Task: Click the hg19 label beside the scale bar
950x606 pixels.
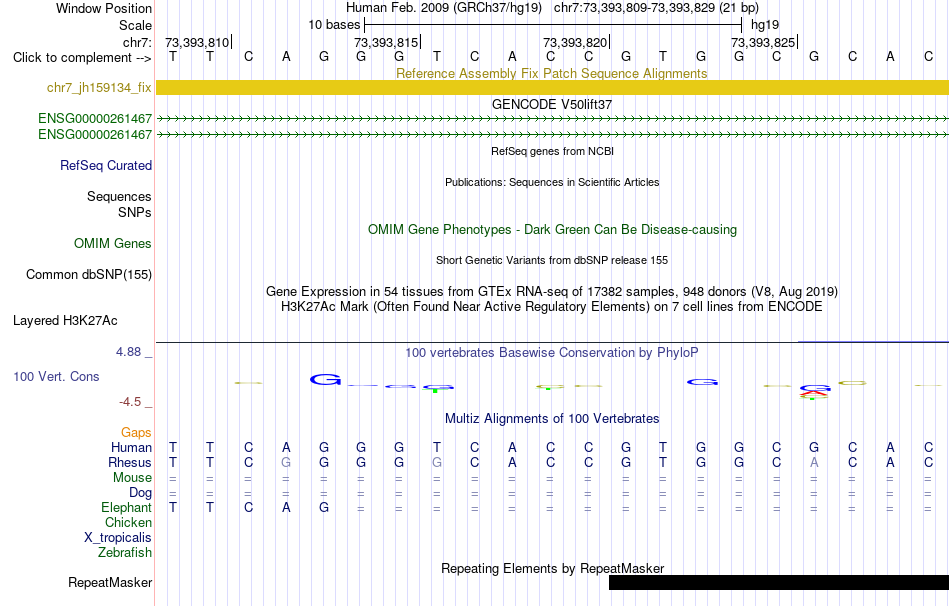Action: pos(765,25)
